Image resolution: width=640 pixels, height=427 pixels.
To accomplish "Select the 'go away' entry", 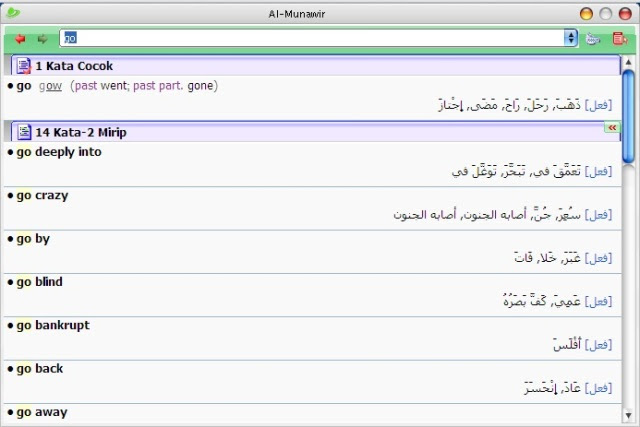I will tap(42, 412).
